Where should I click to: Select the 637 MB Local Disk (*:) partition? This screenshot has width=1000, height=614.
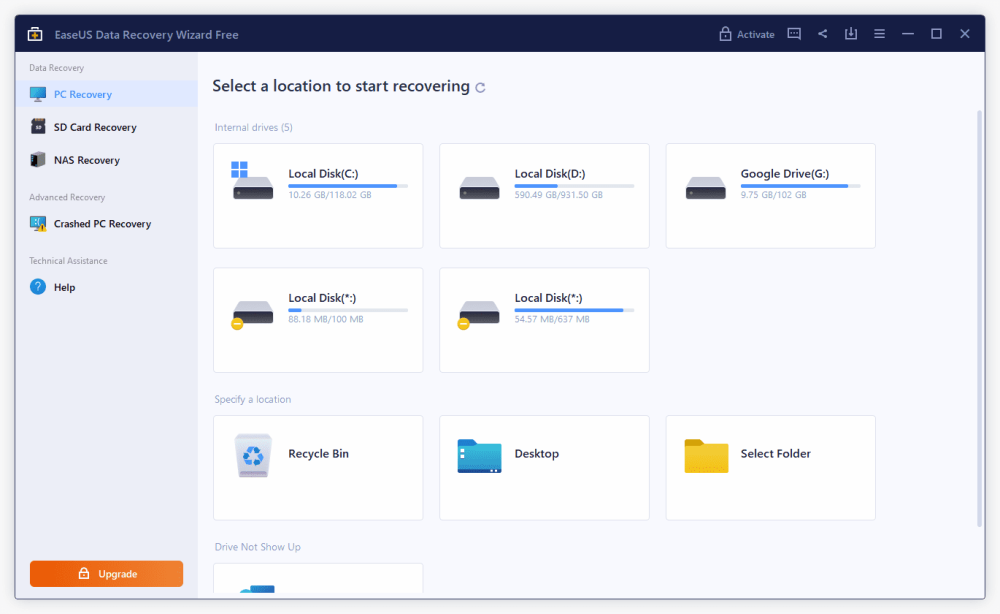(x=544, y=320)
